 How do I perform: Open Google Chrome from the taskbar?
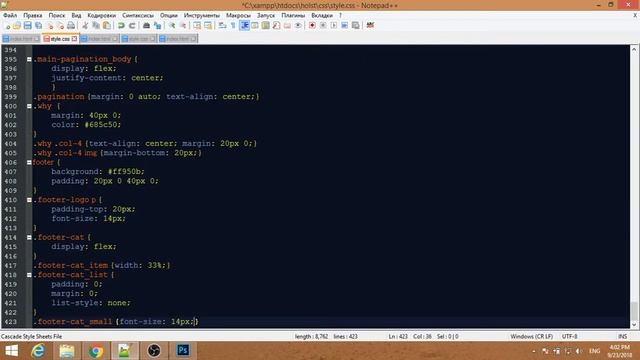[96, 351]
